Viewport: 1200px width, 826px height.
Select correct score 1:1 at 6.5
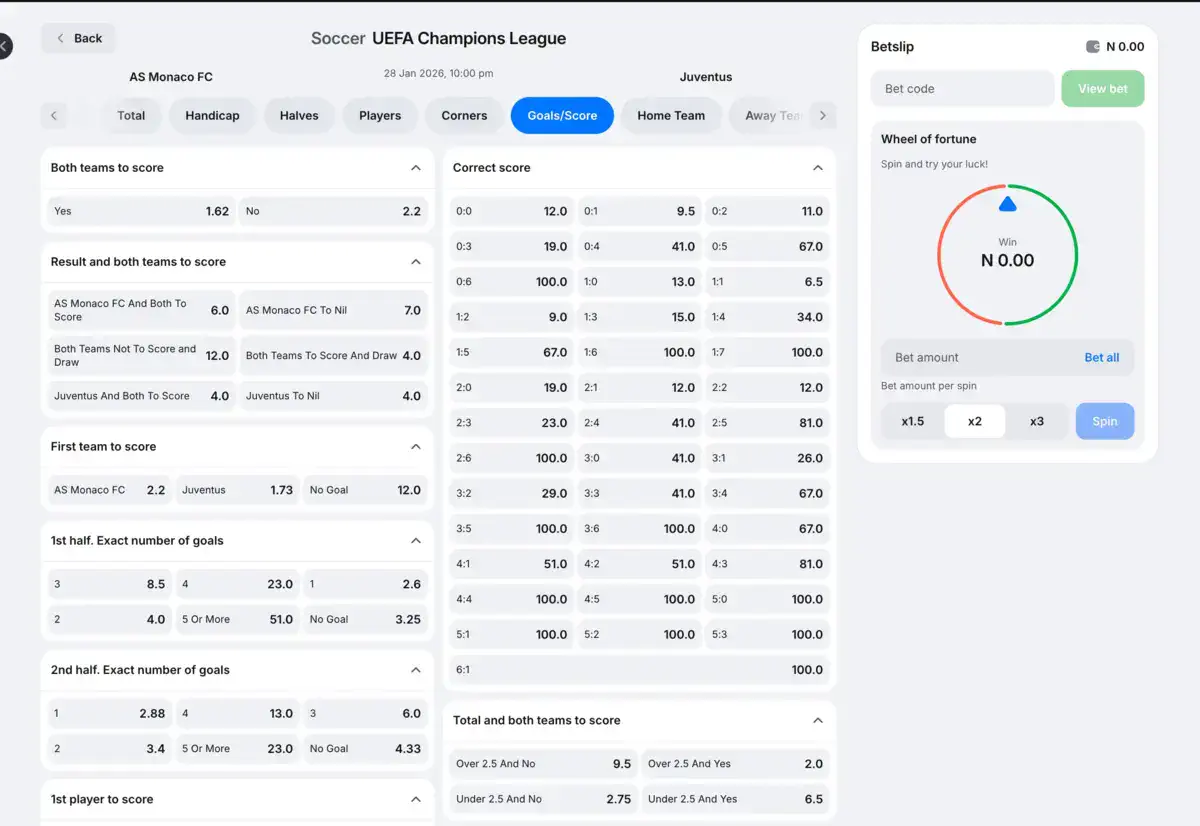[x=767, y=282]
